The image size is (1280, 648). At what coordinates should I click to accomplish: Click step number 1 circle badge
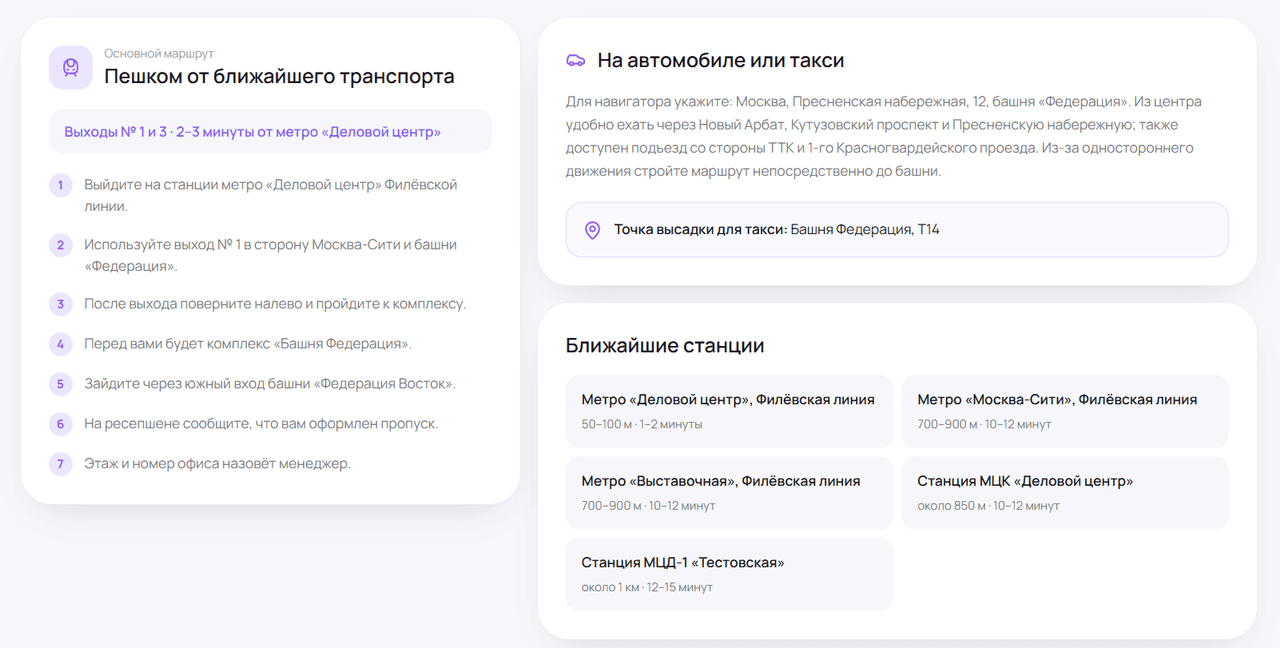pyautogui.click(x=60, y=185)
